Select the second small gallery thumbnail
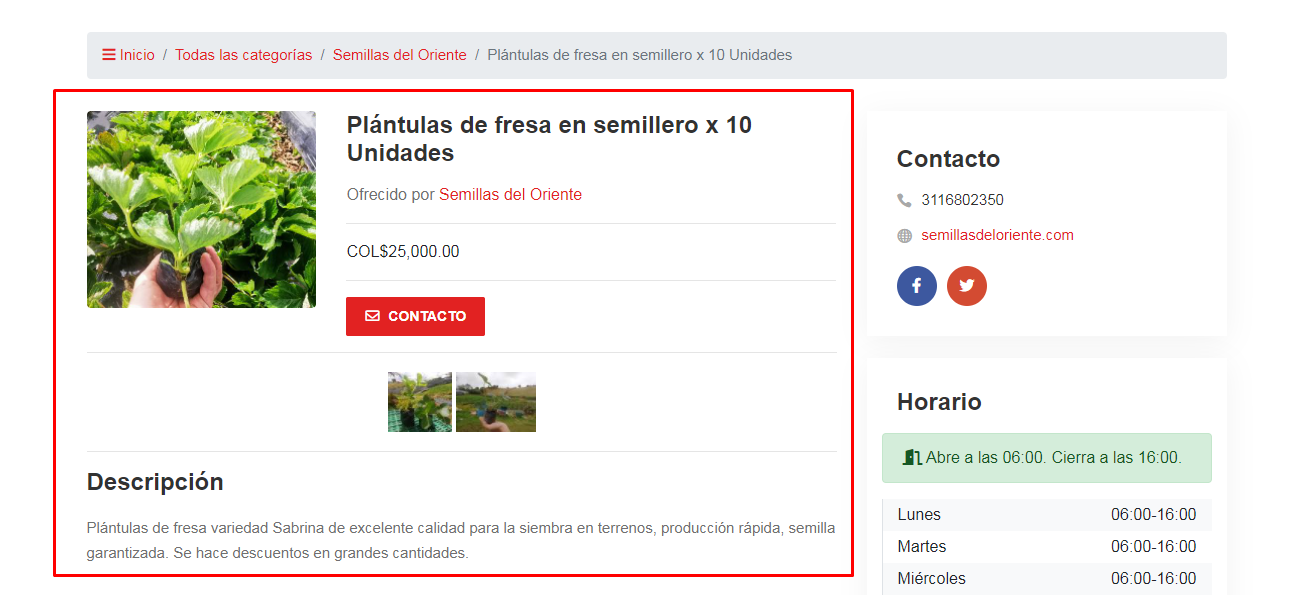The width and height of the screenshot is (1290, 595). point(496,402)
